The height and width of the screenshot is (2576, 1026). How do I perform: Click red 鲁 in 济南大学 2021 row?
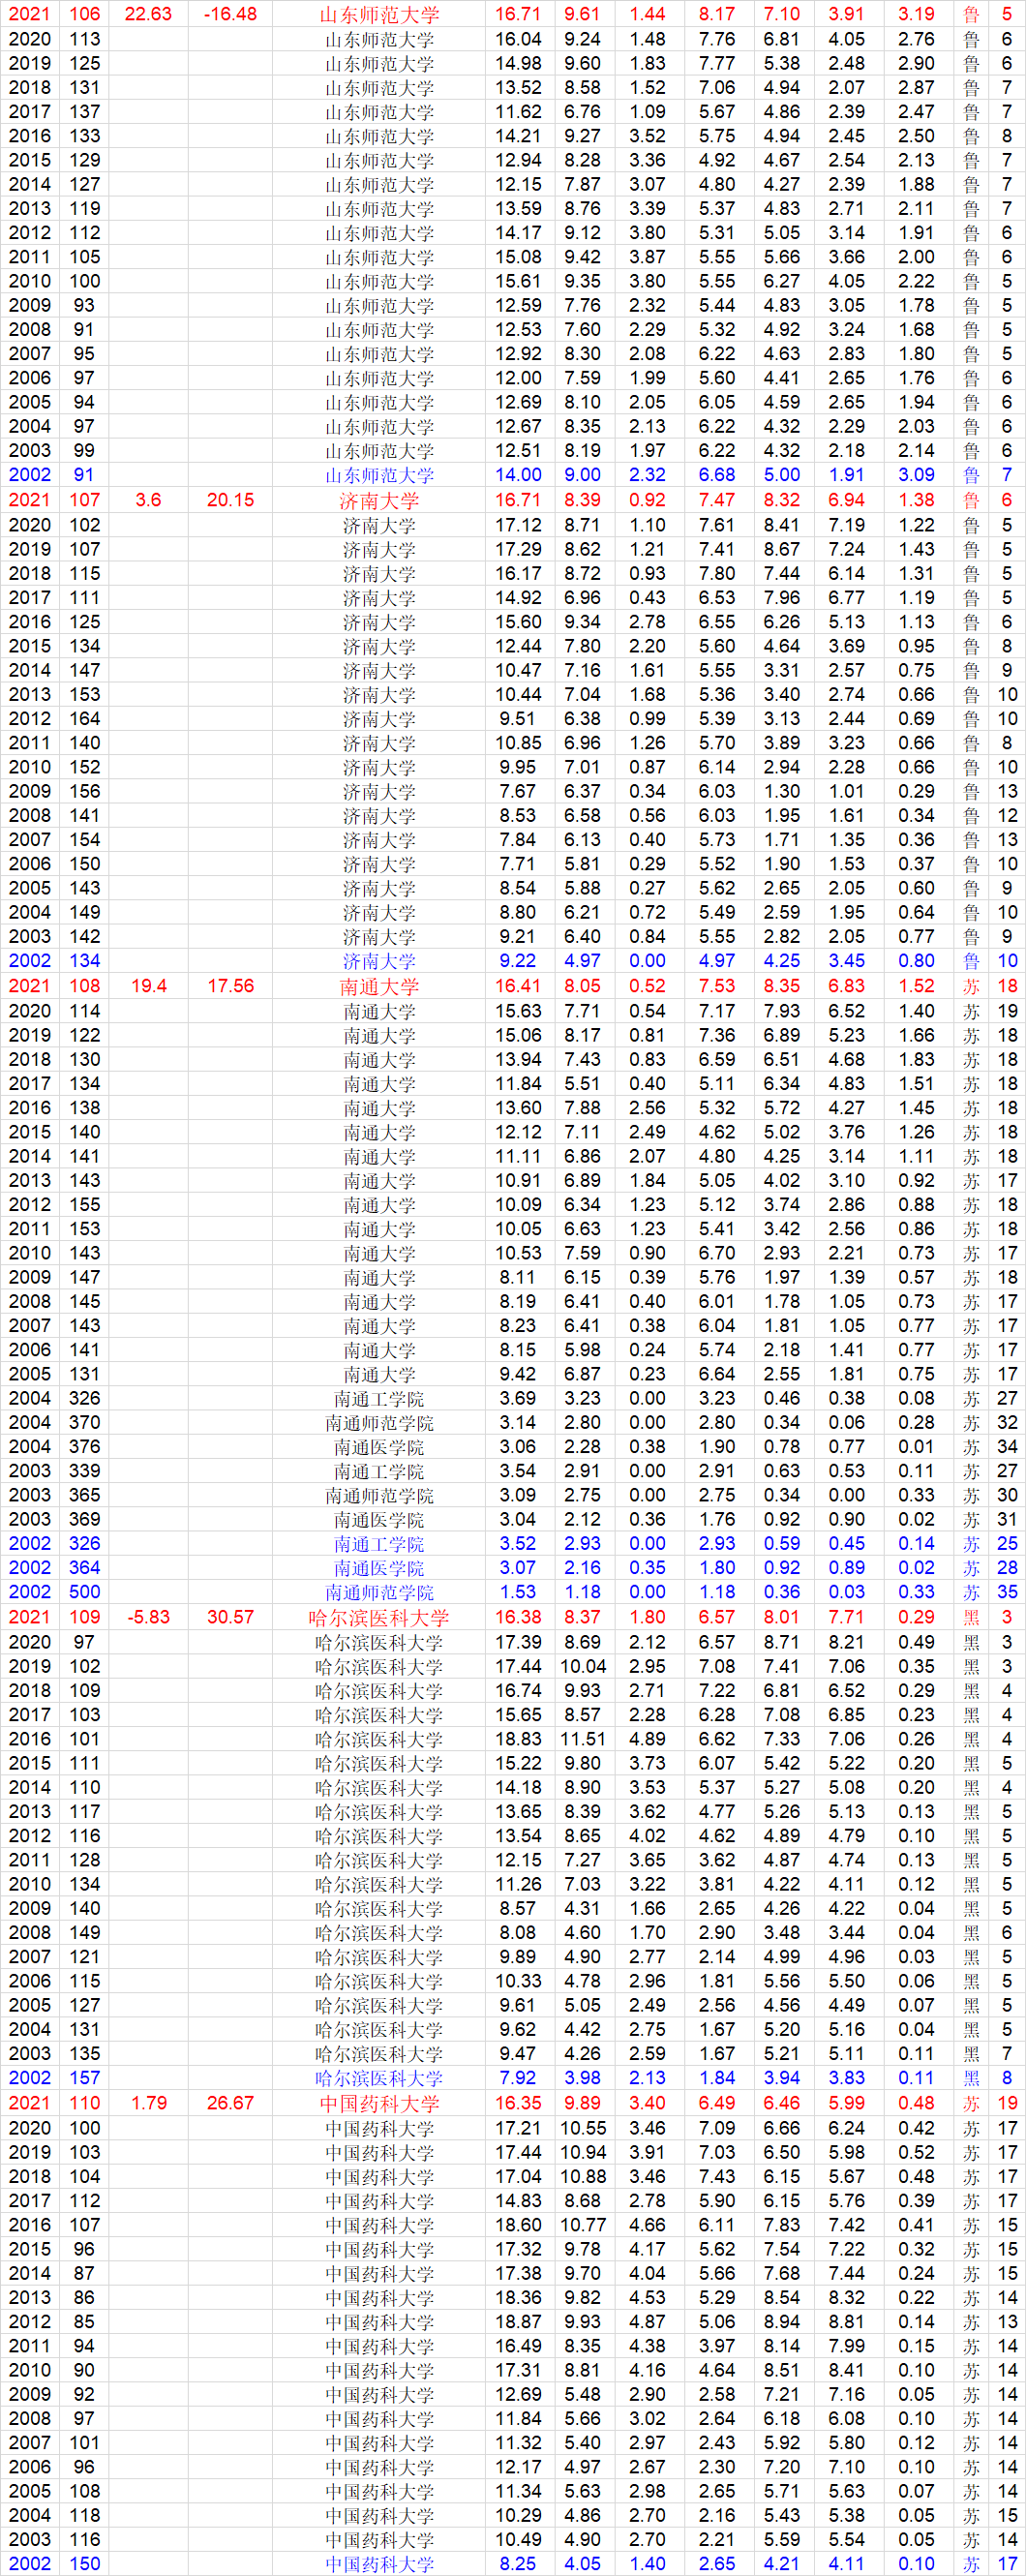pyautogui.click(x=971, y=500)
